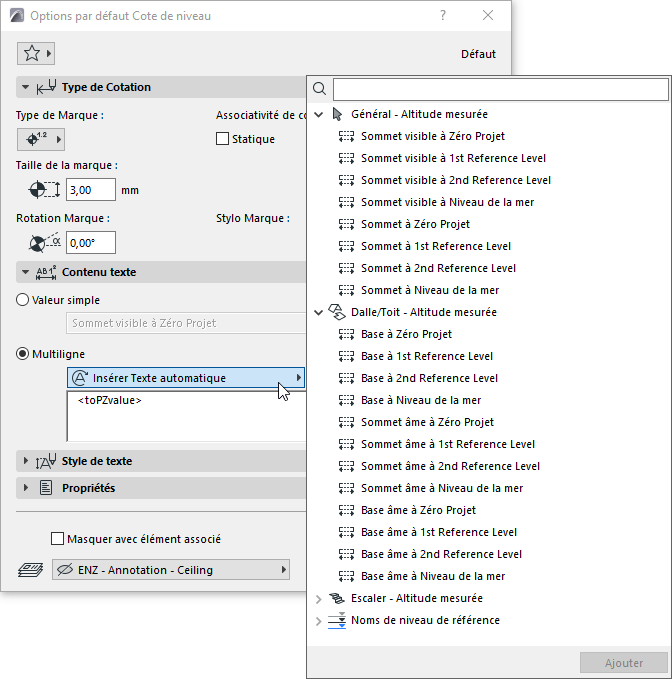Select Sommet à 1st Reference Level

pos(436,246)
